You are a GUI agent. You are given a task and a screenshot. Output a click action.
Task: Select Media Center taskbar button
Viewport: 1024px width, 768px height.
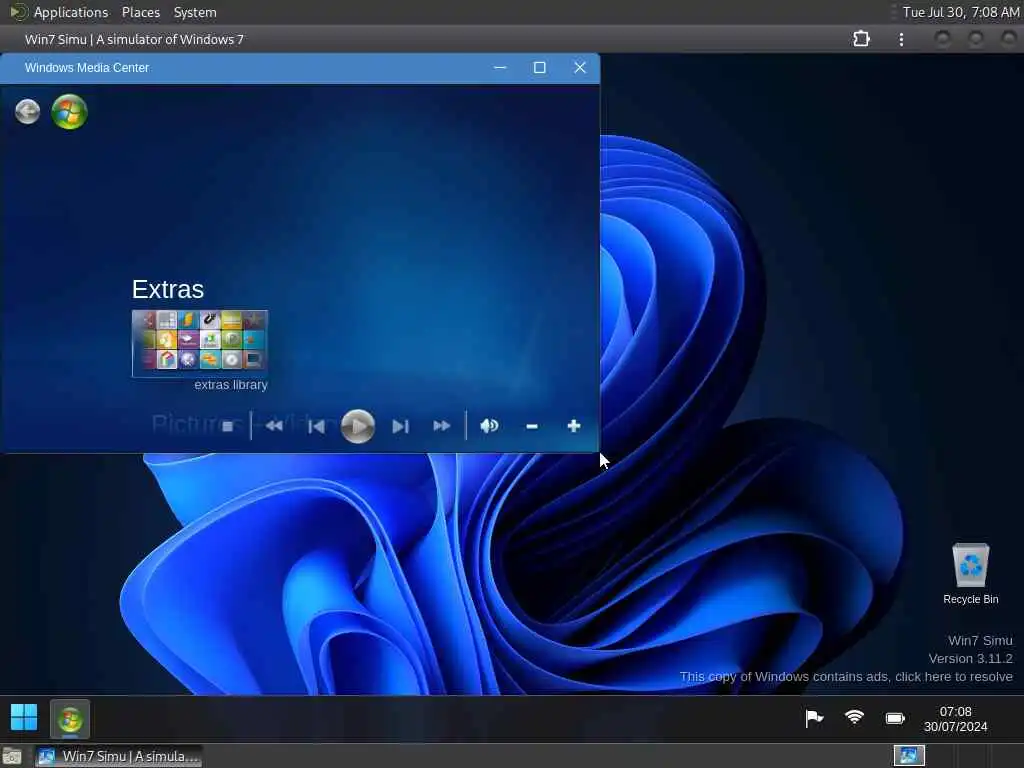(70, 720)
